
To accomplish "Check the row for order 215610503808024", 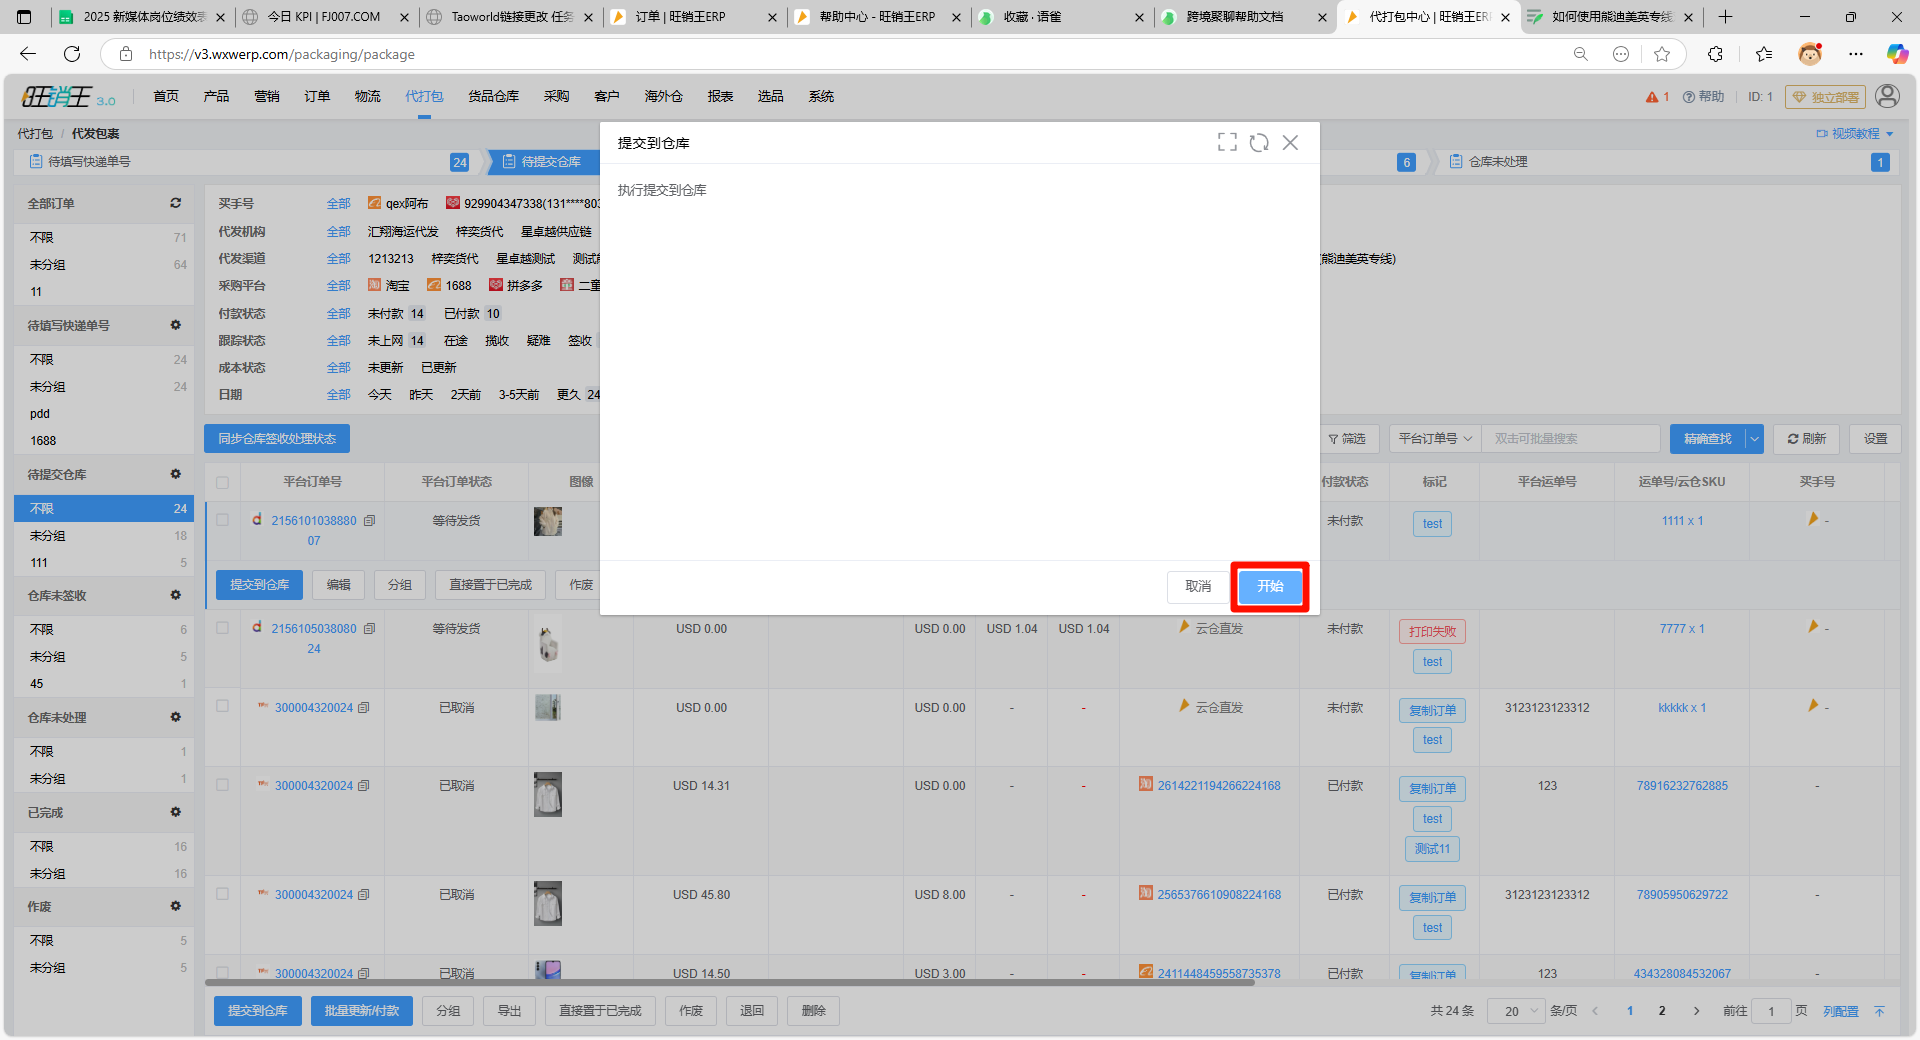I will pyautogui.click(x=222, y=628).
